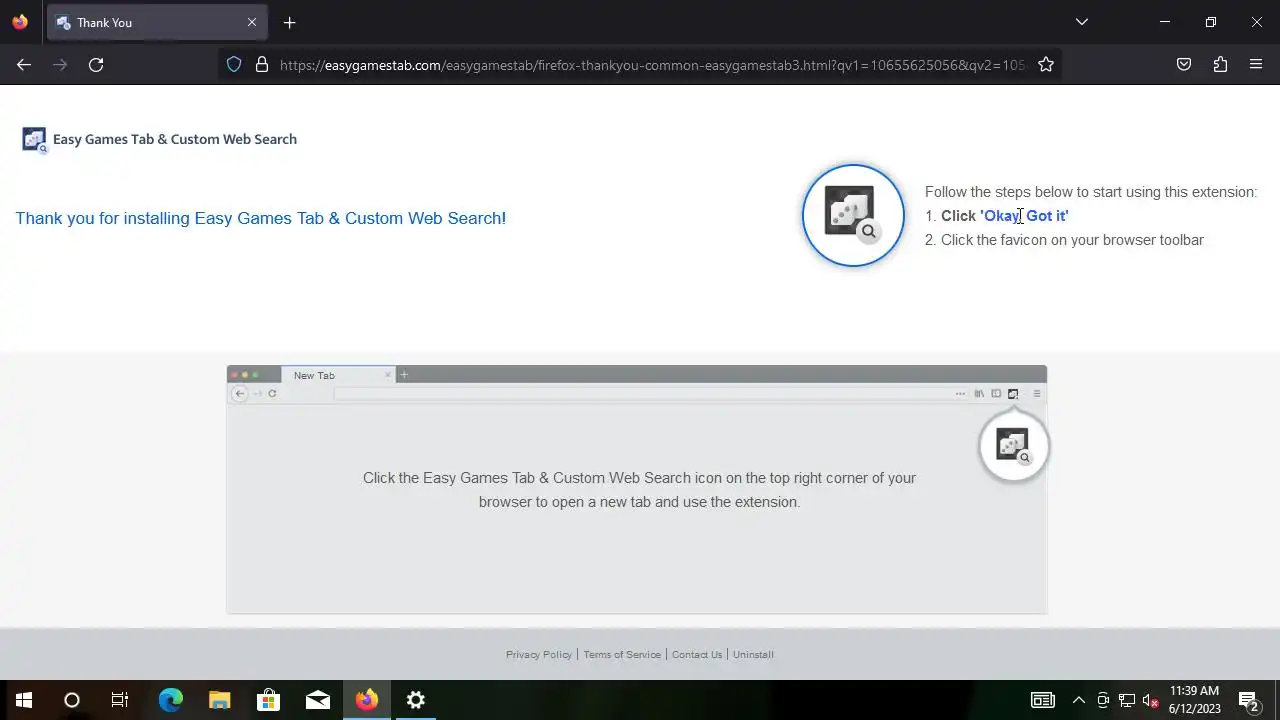Click the Uninstall link

(x=753, y=655)
